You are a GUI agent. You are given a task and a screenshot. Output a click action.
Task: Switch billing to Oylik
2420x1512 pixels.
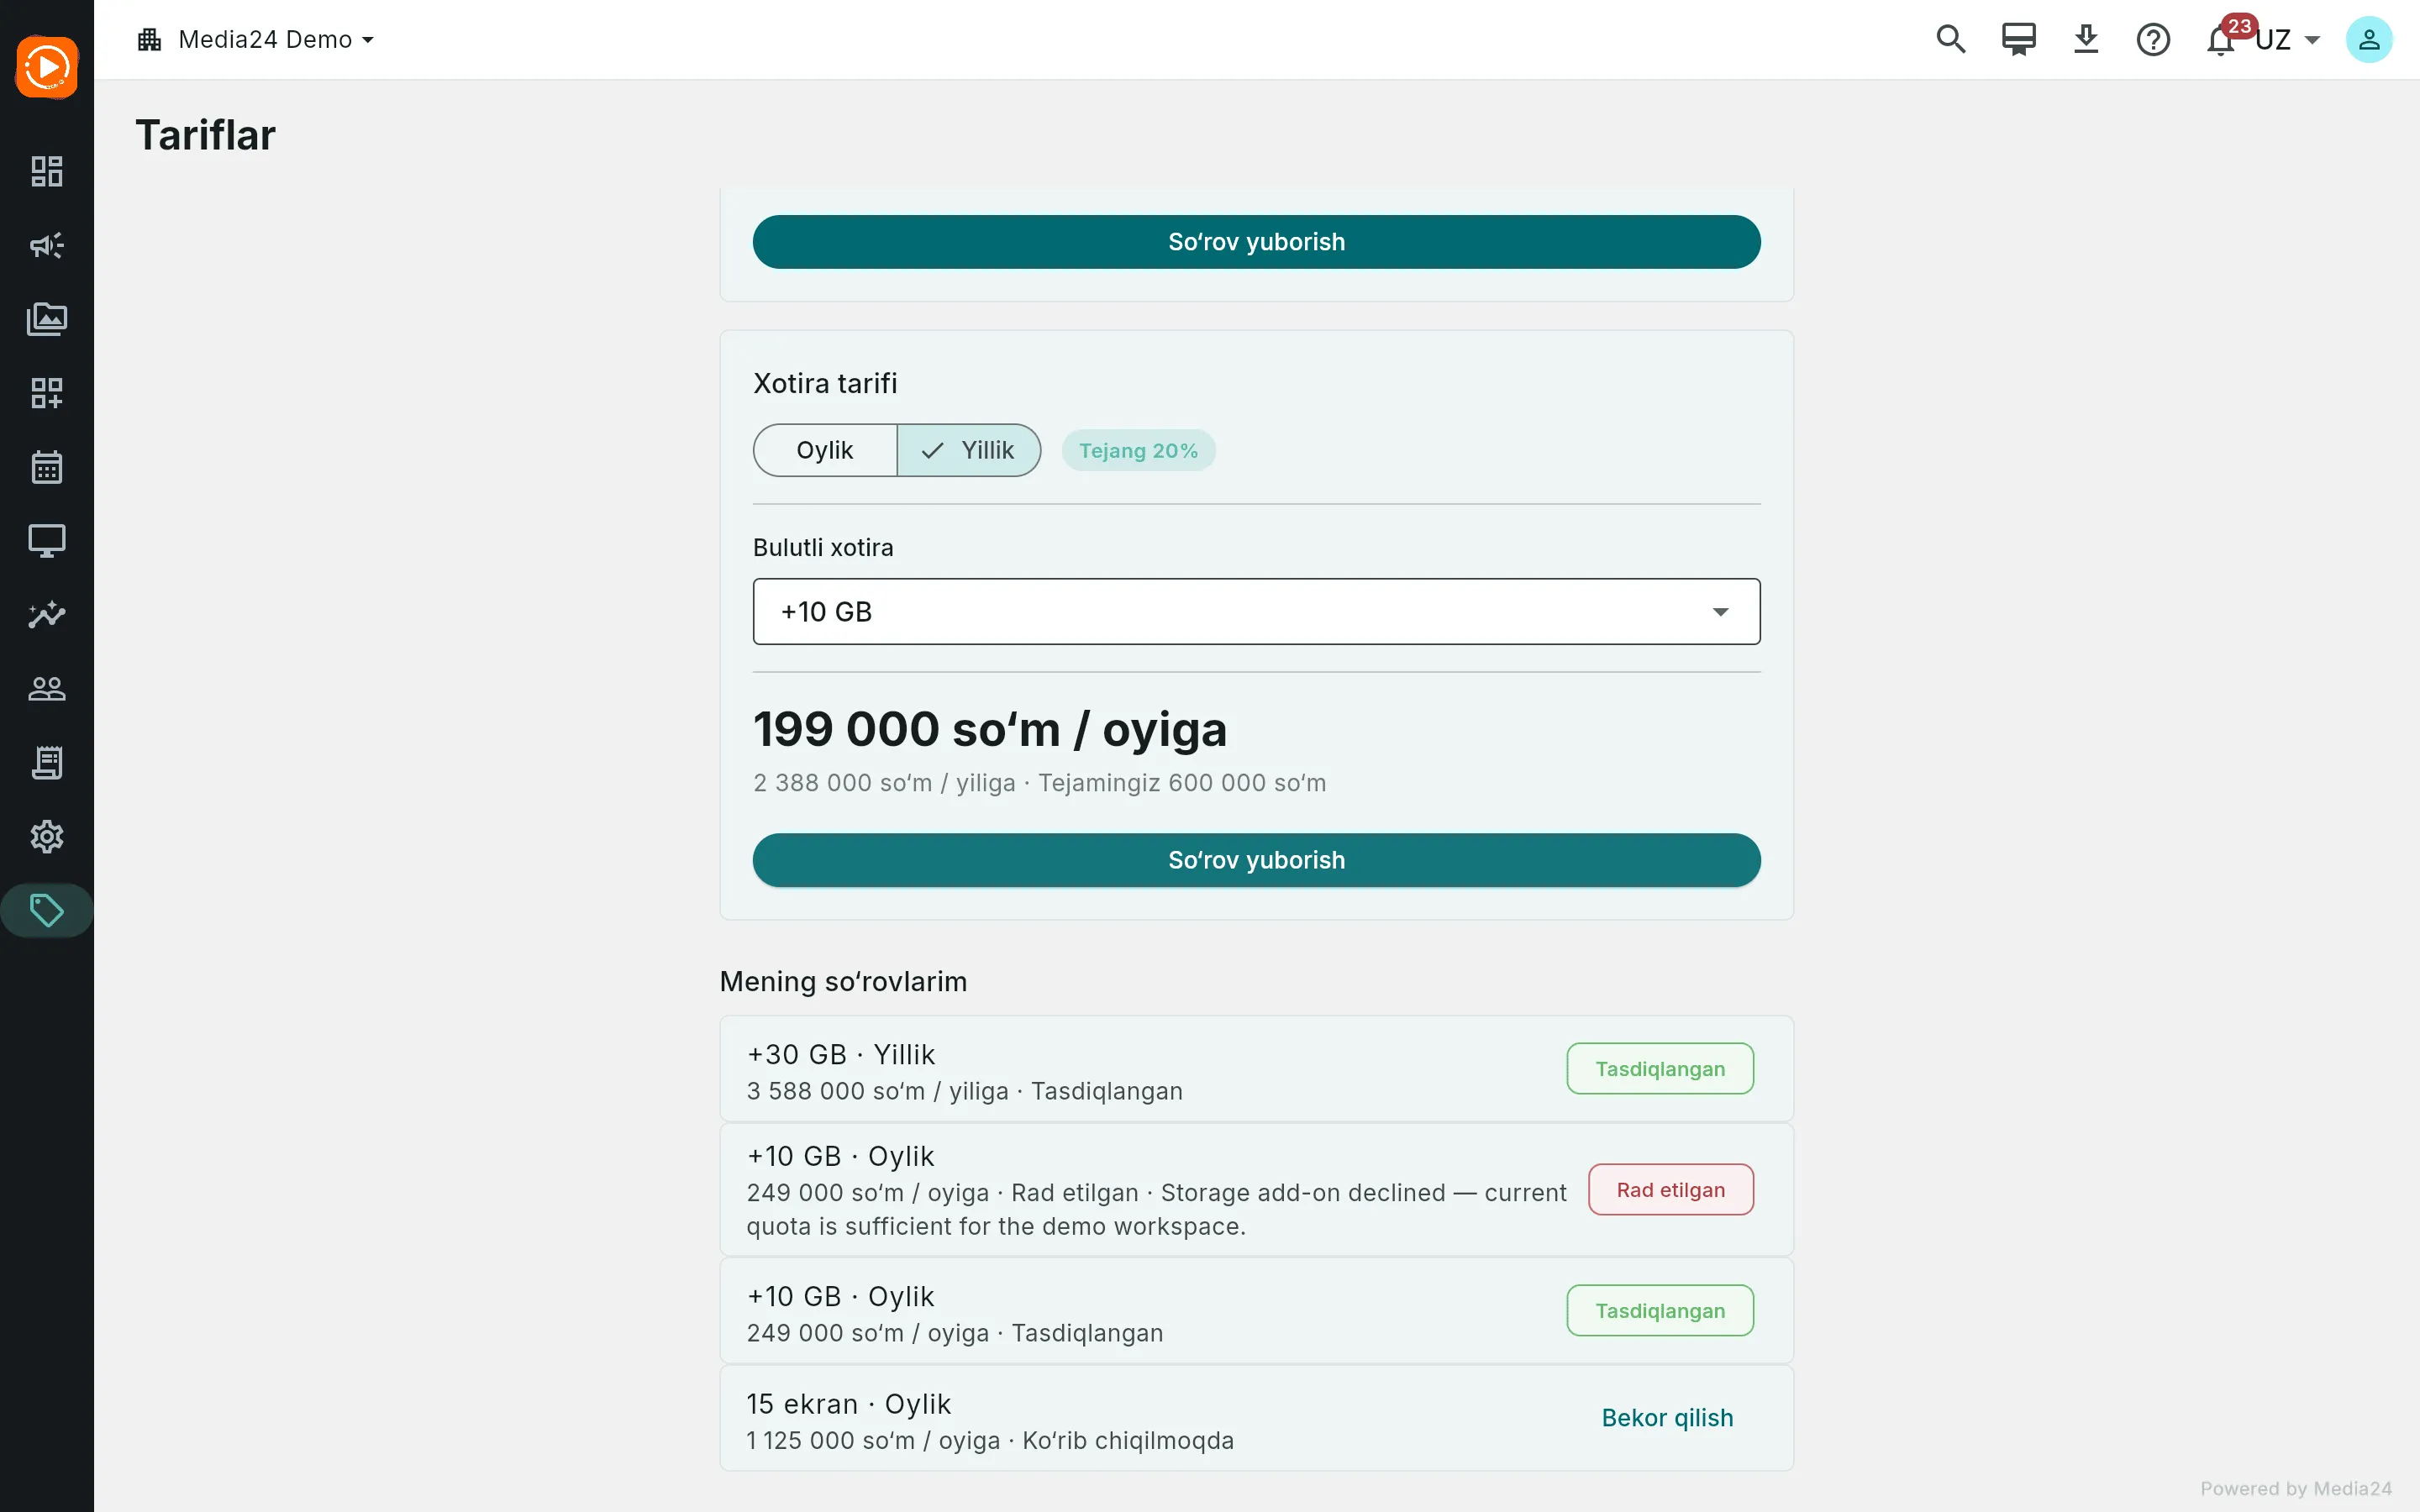(825, 450)
